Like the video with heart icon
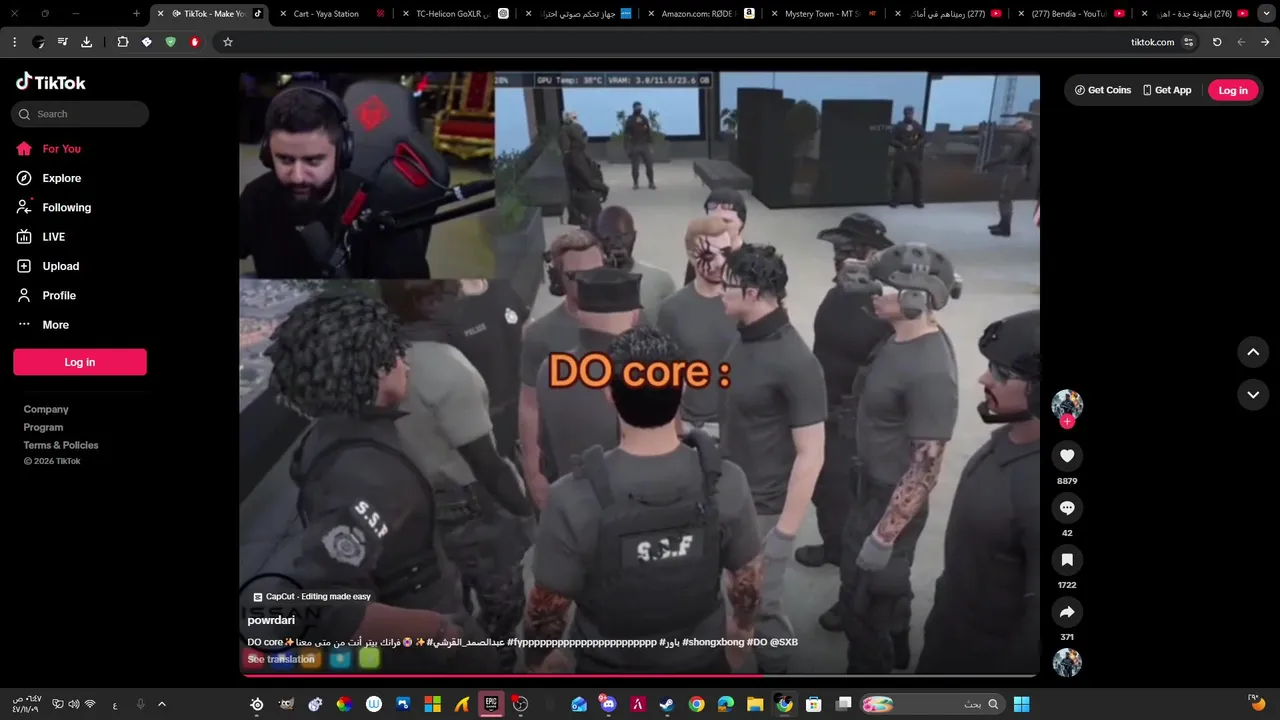This screenshot has width=1280, height=720. pyautogui.click(x=1067, y=456)
